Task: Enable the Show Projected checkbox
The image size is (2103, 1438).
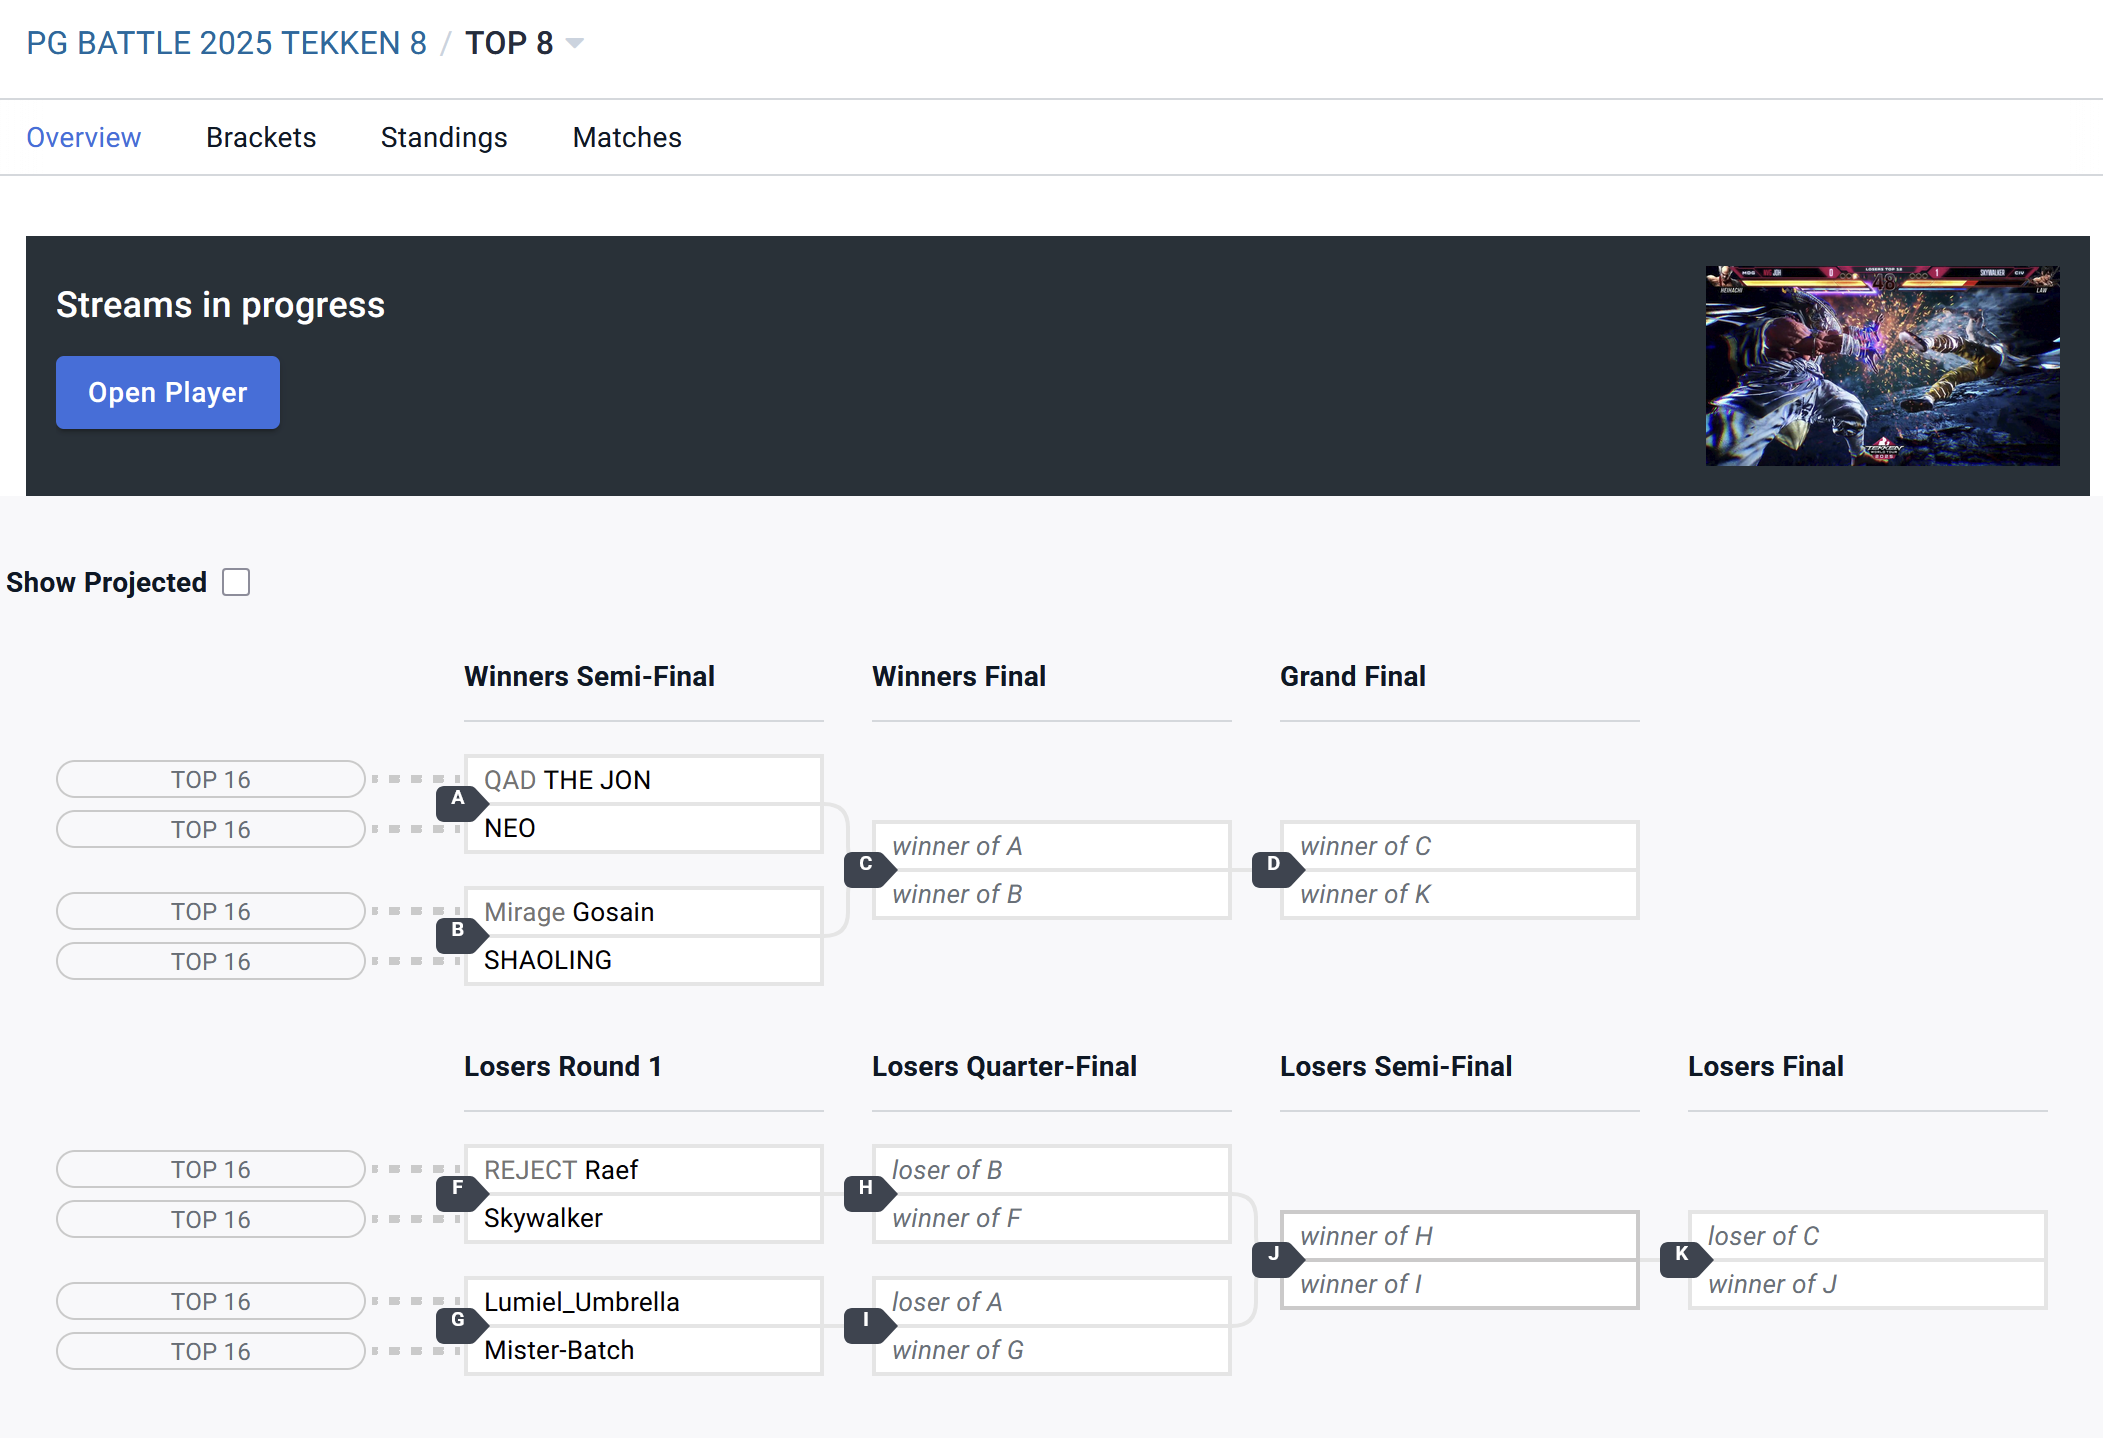Action: (236, 582)
